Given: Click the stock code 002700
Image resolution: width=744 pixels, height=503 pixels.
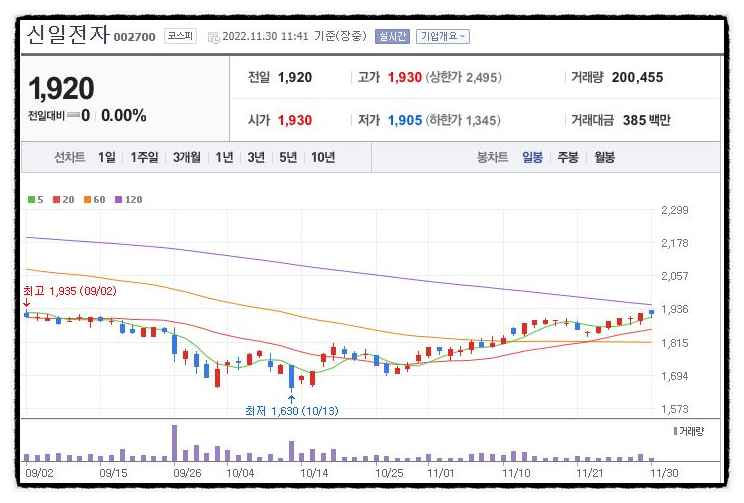Looking at the screenshot, I should point(134,37).
